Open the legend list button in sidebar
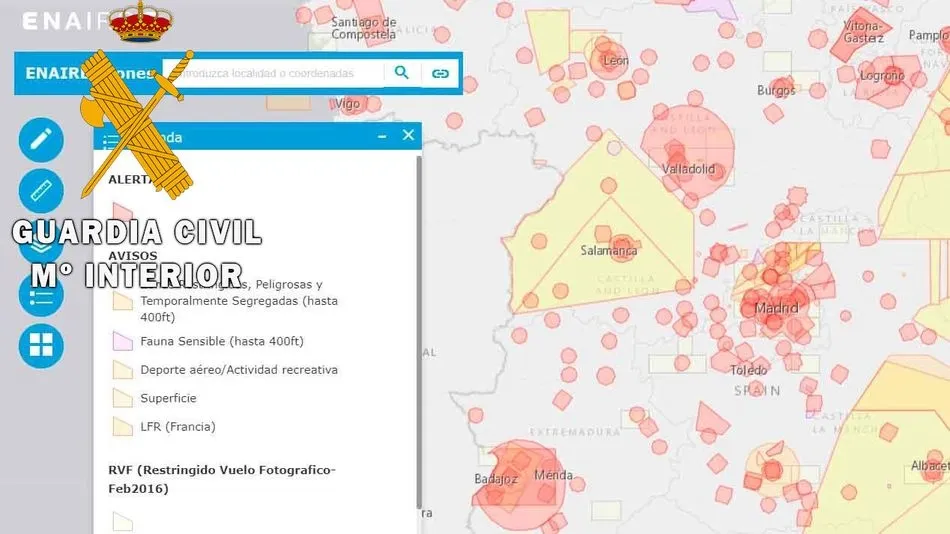 (x=41, y=295)
